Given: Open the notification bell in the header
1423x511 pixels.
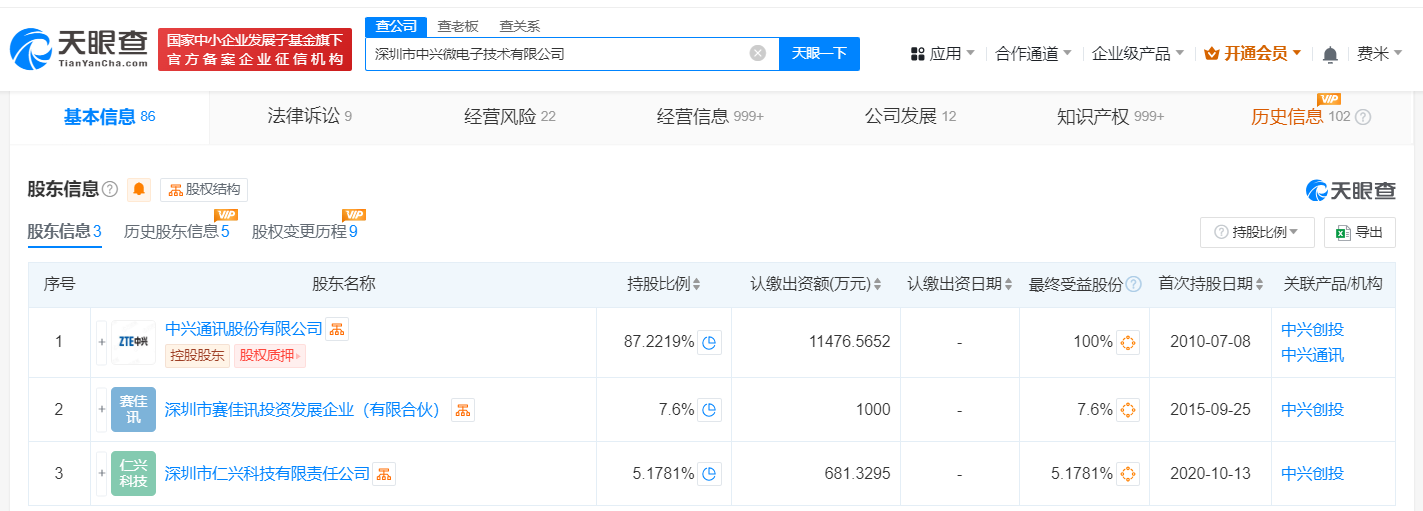Looking at the screenshot, I should (1330, 54).
